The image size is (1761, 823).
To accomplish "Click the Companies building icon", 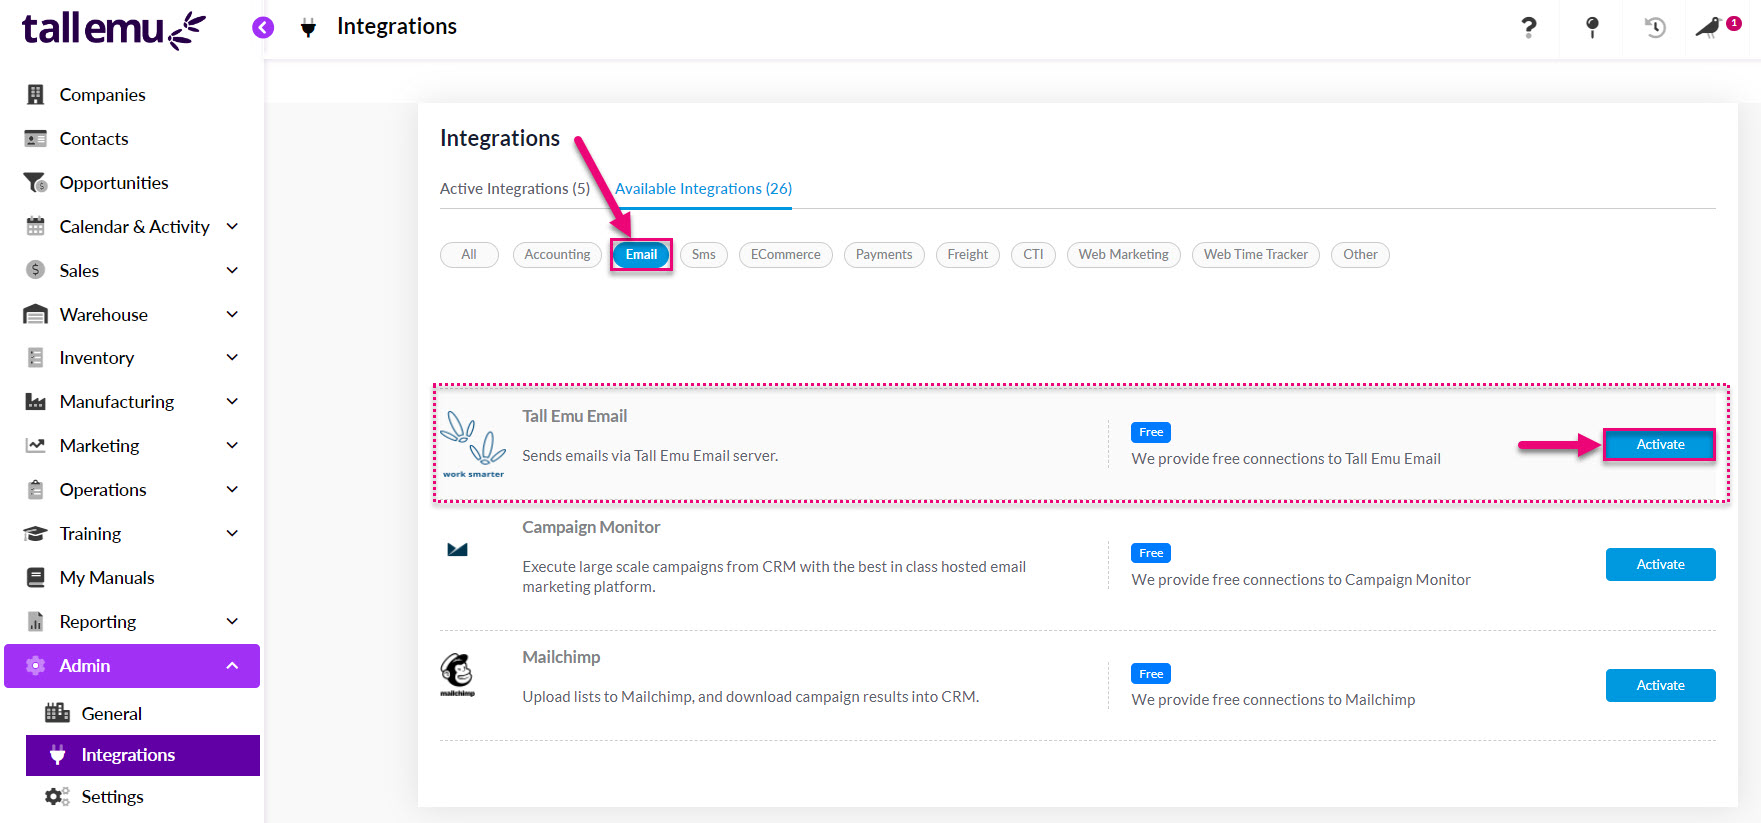I will coord(36,94).
